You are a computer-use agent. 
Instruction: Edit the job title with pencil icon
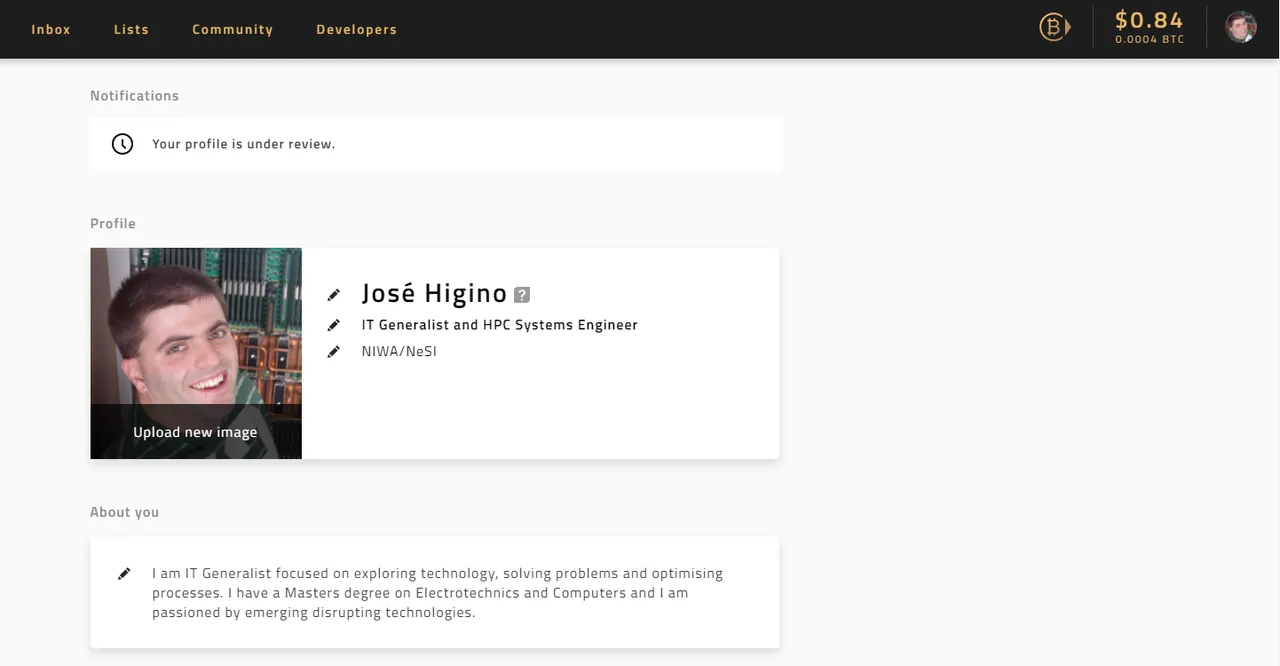tap(334, 325)
